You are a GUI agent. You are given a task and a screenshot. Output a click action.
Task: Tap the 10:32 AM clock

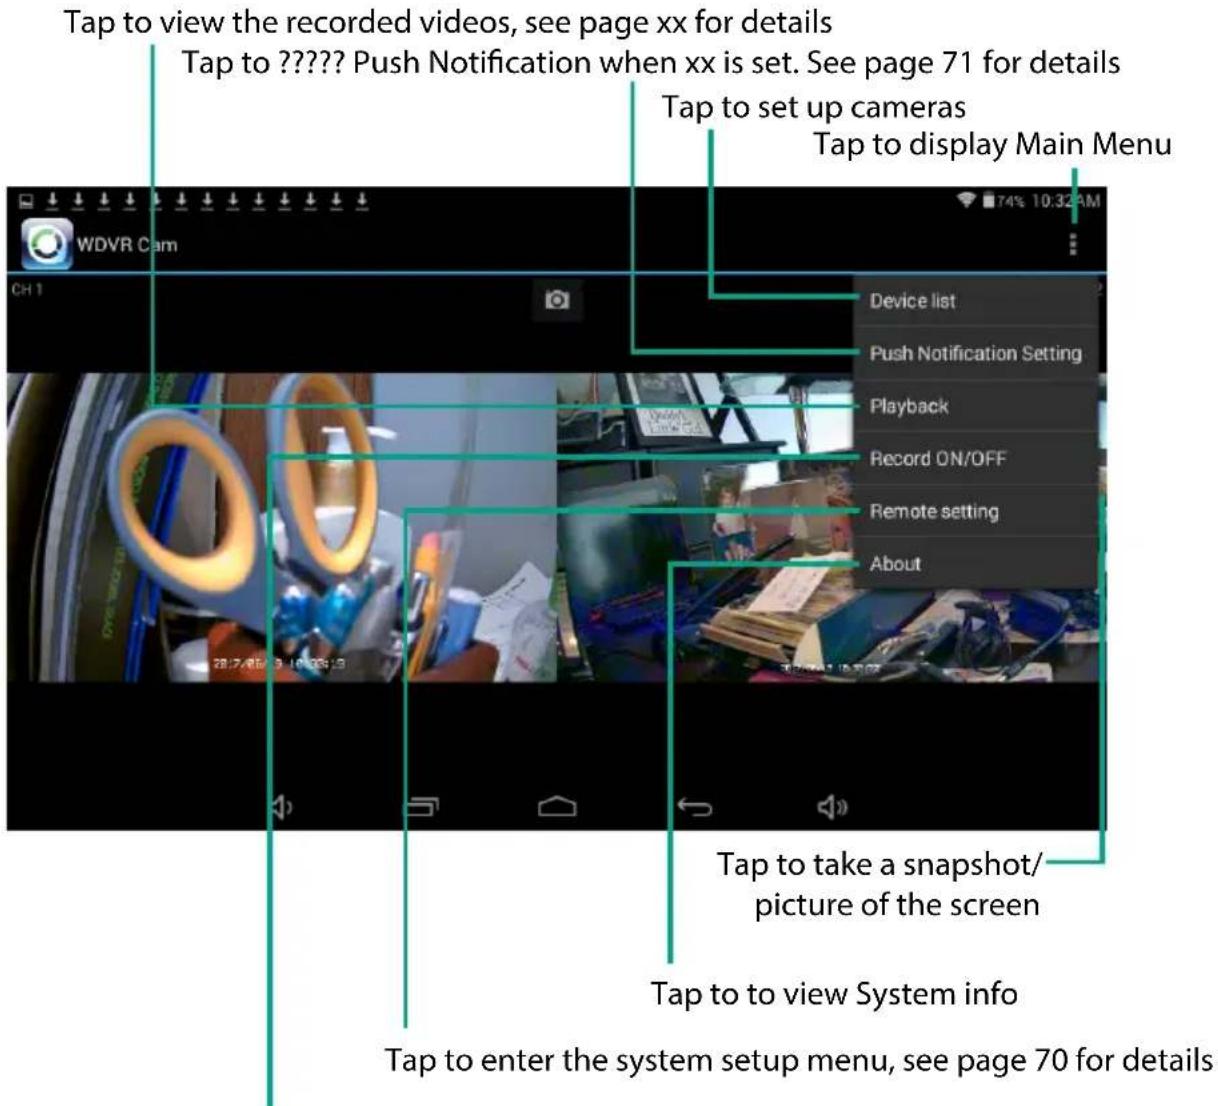click(1066, 201)
